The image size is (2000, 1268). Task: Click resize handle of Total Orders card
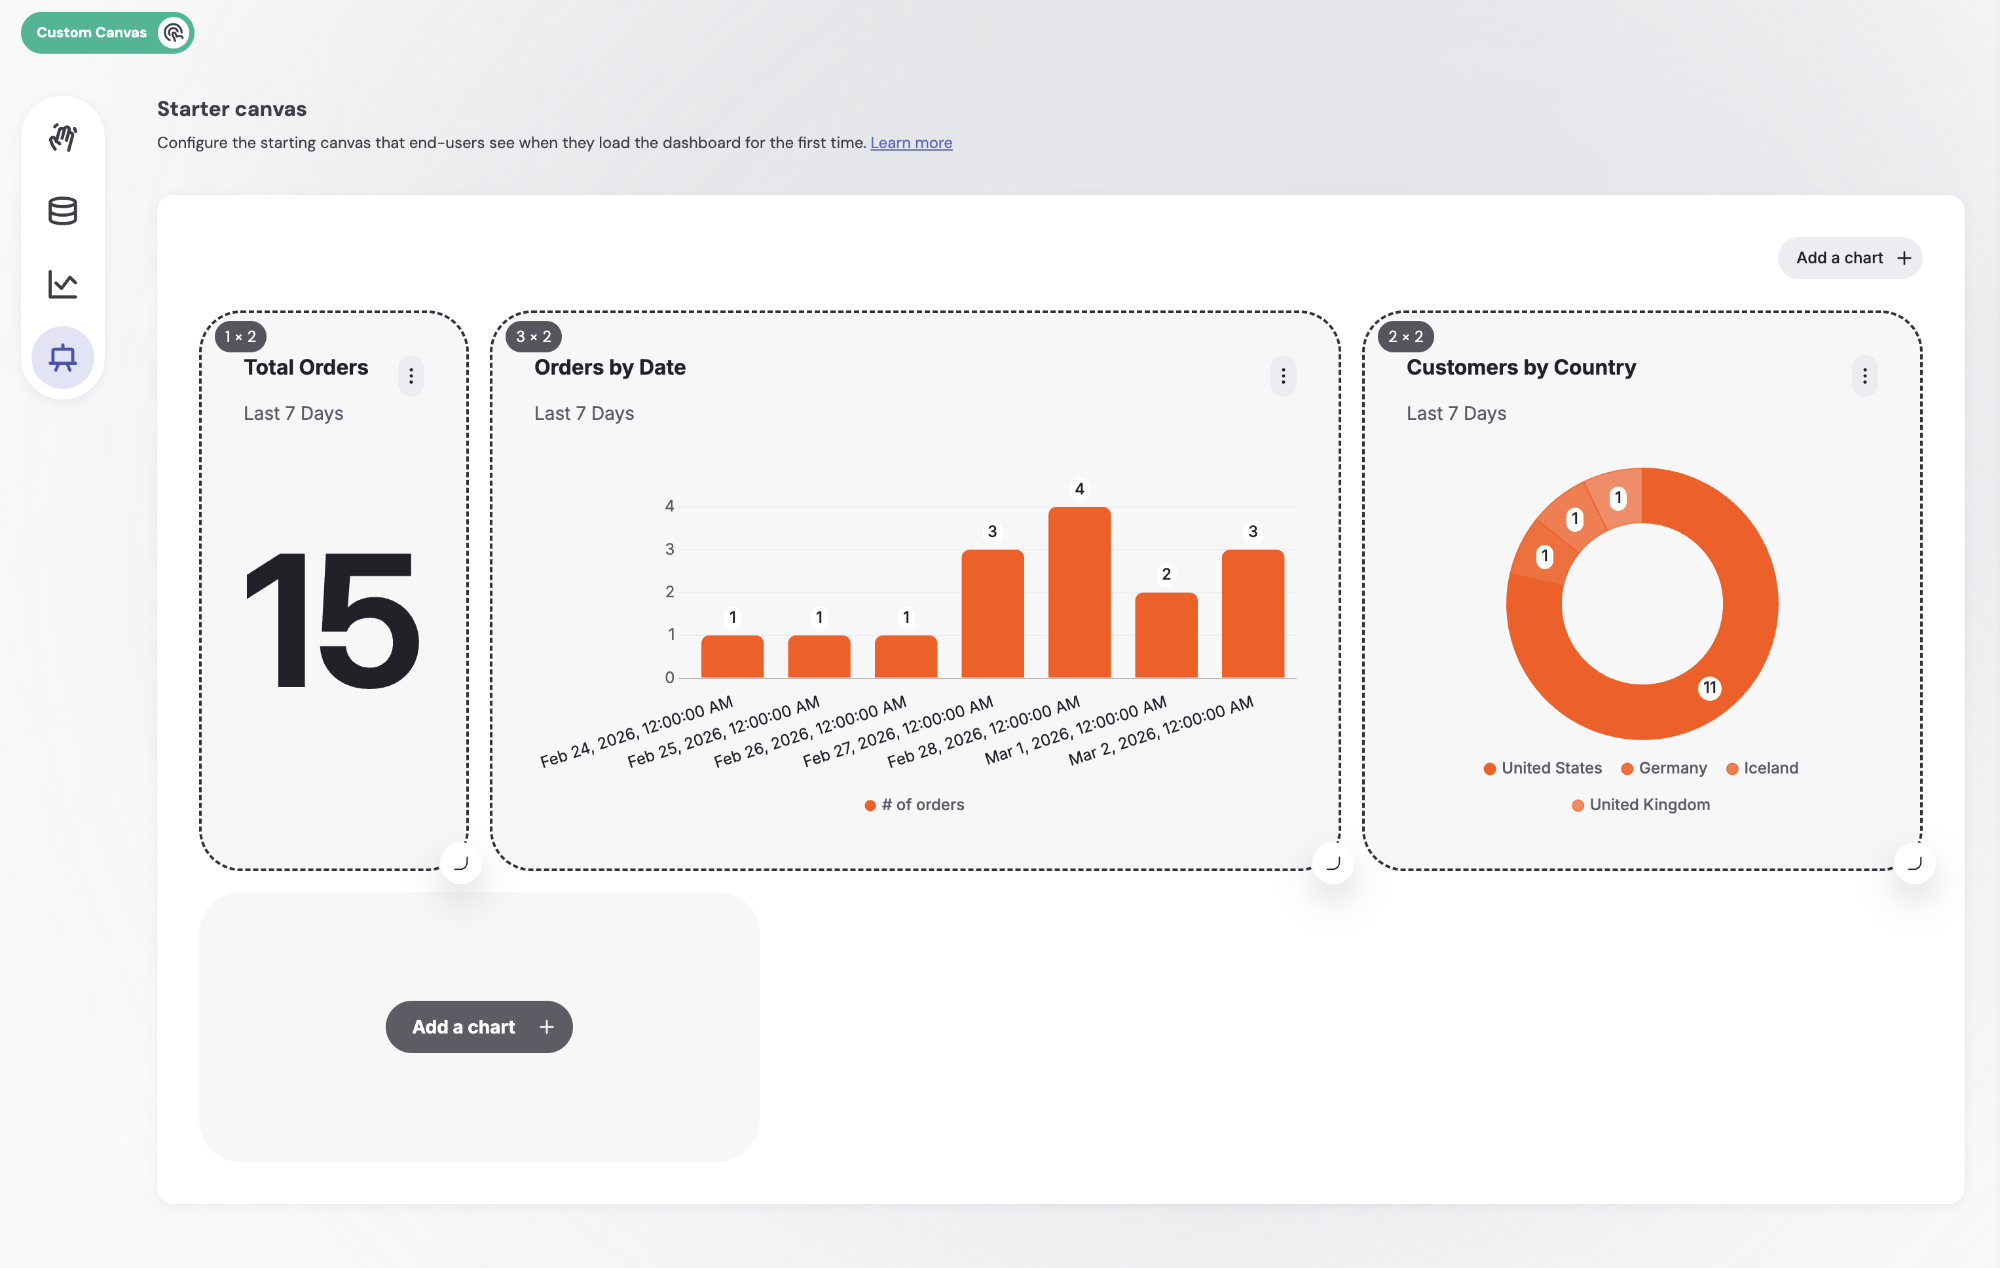461,863
